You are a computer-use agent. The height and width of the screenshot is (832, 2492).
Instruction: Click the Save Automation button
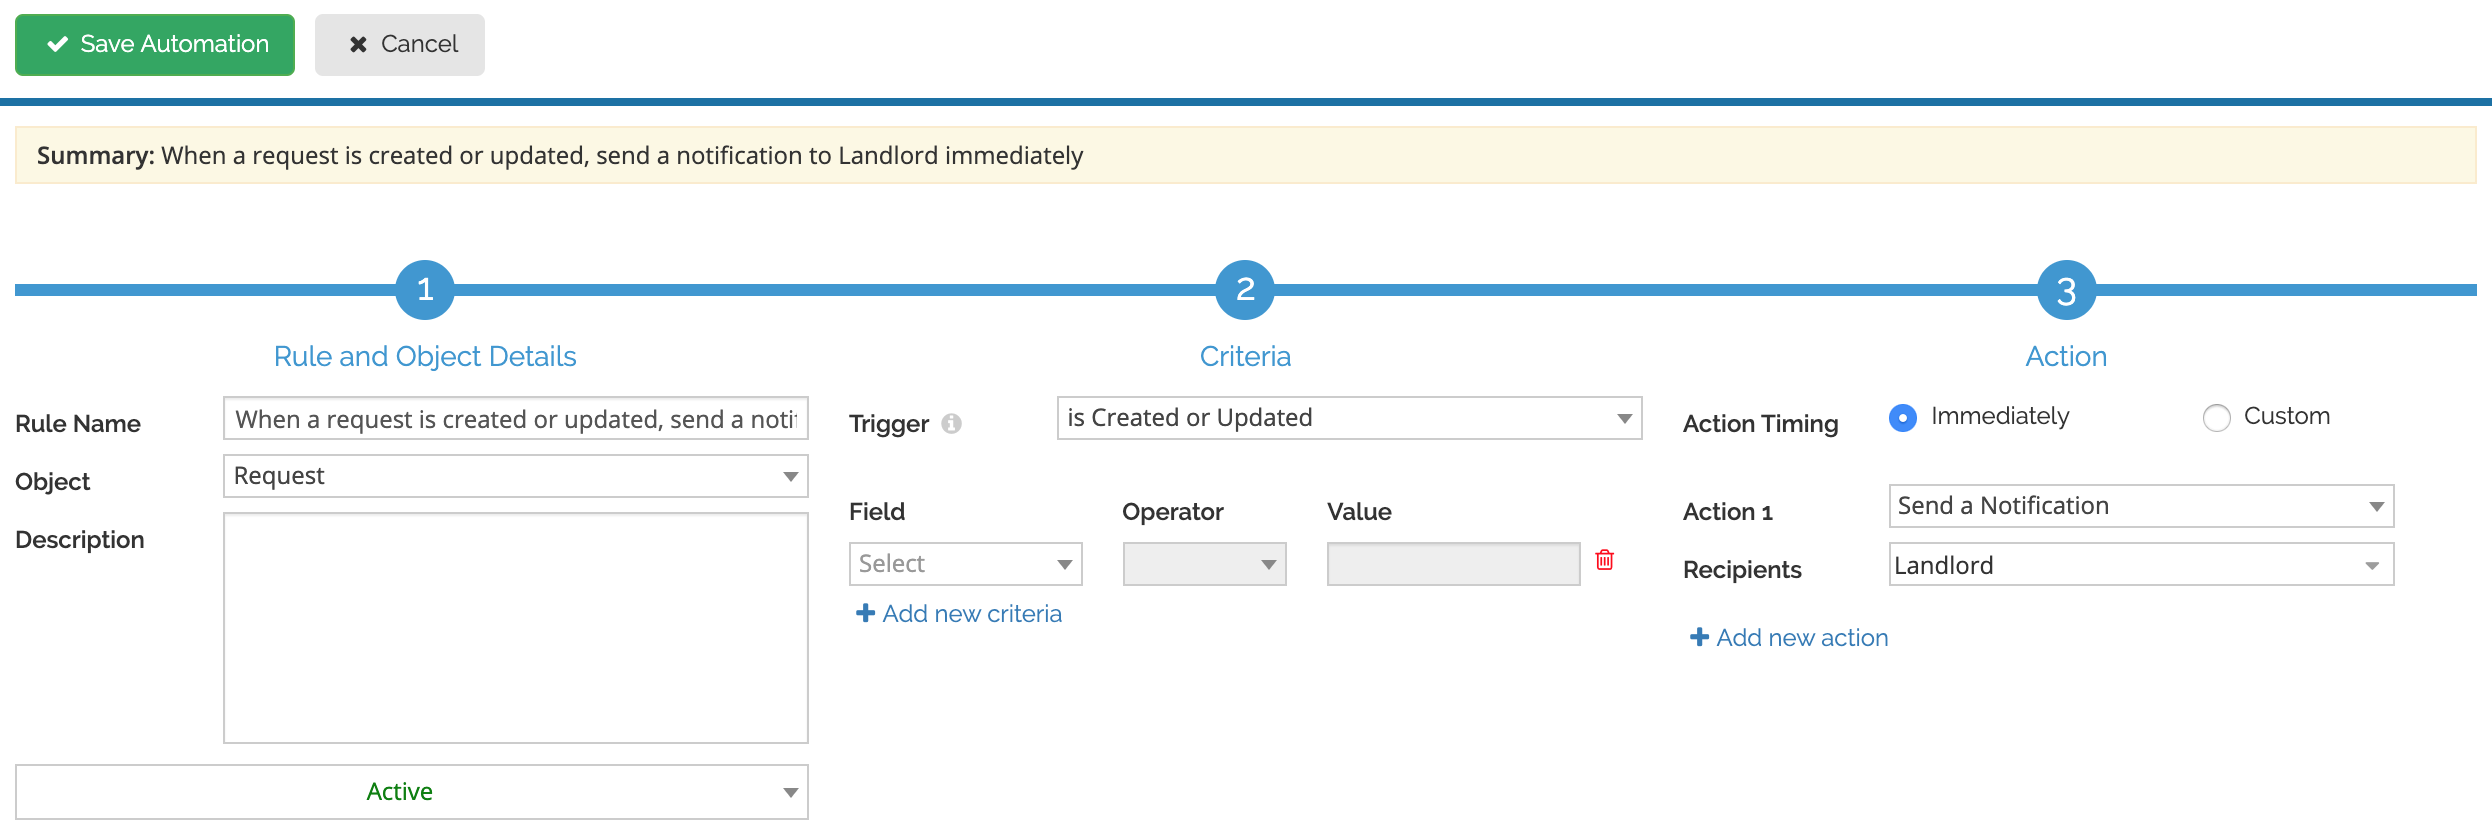tap(154, 44)
